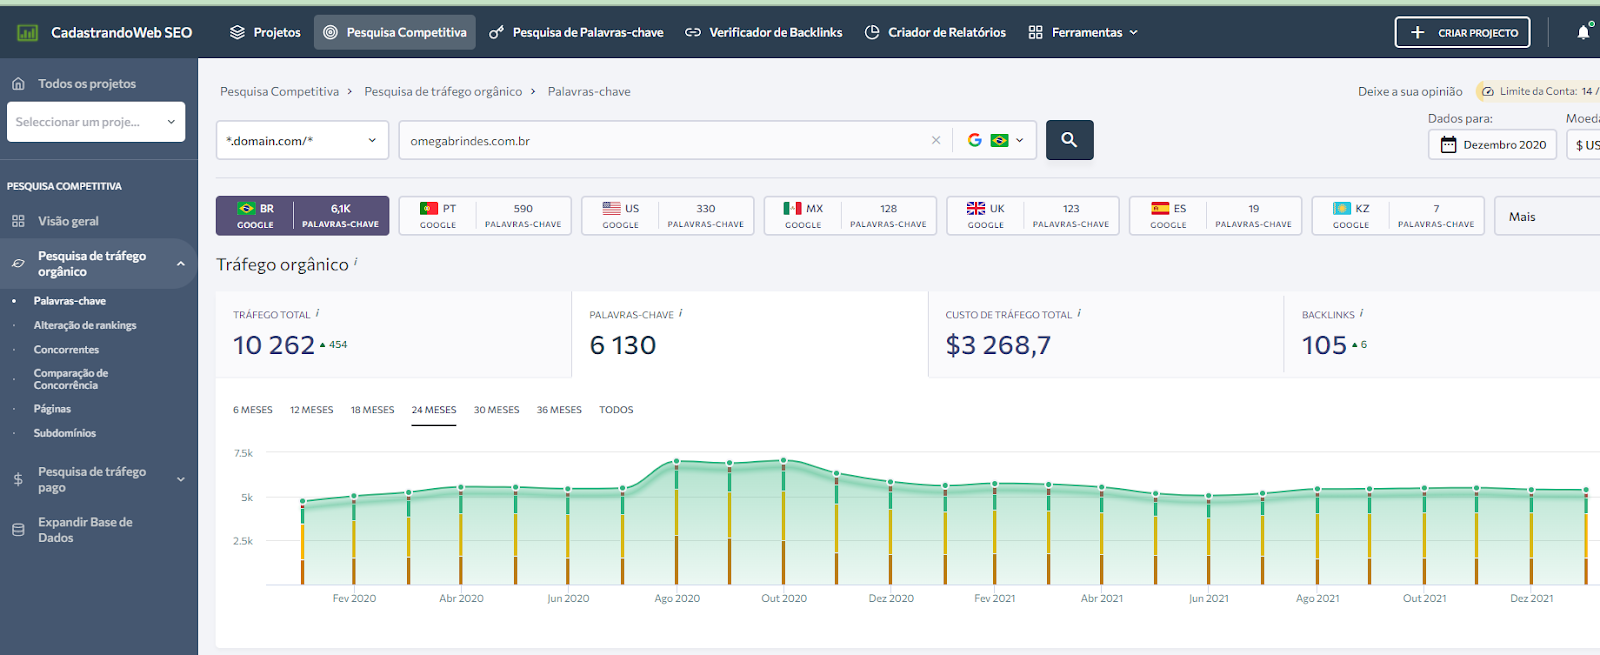Open the *.domain.com/* scope dropdown

tap(302, 140)
